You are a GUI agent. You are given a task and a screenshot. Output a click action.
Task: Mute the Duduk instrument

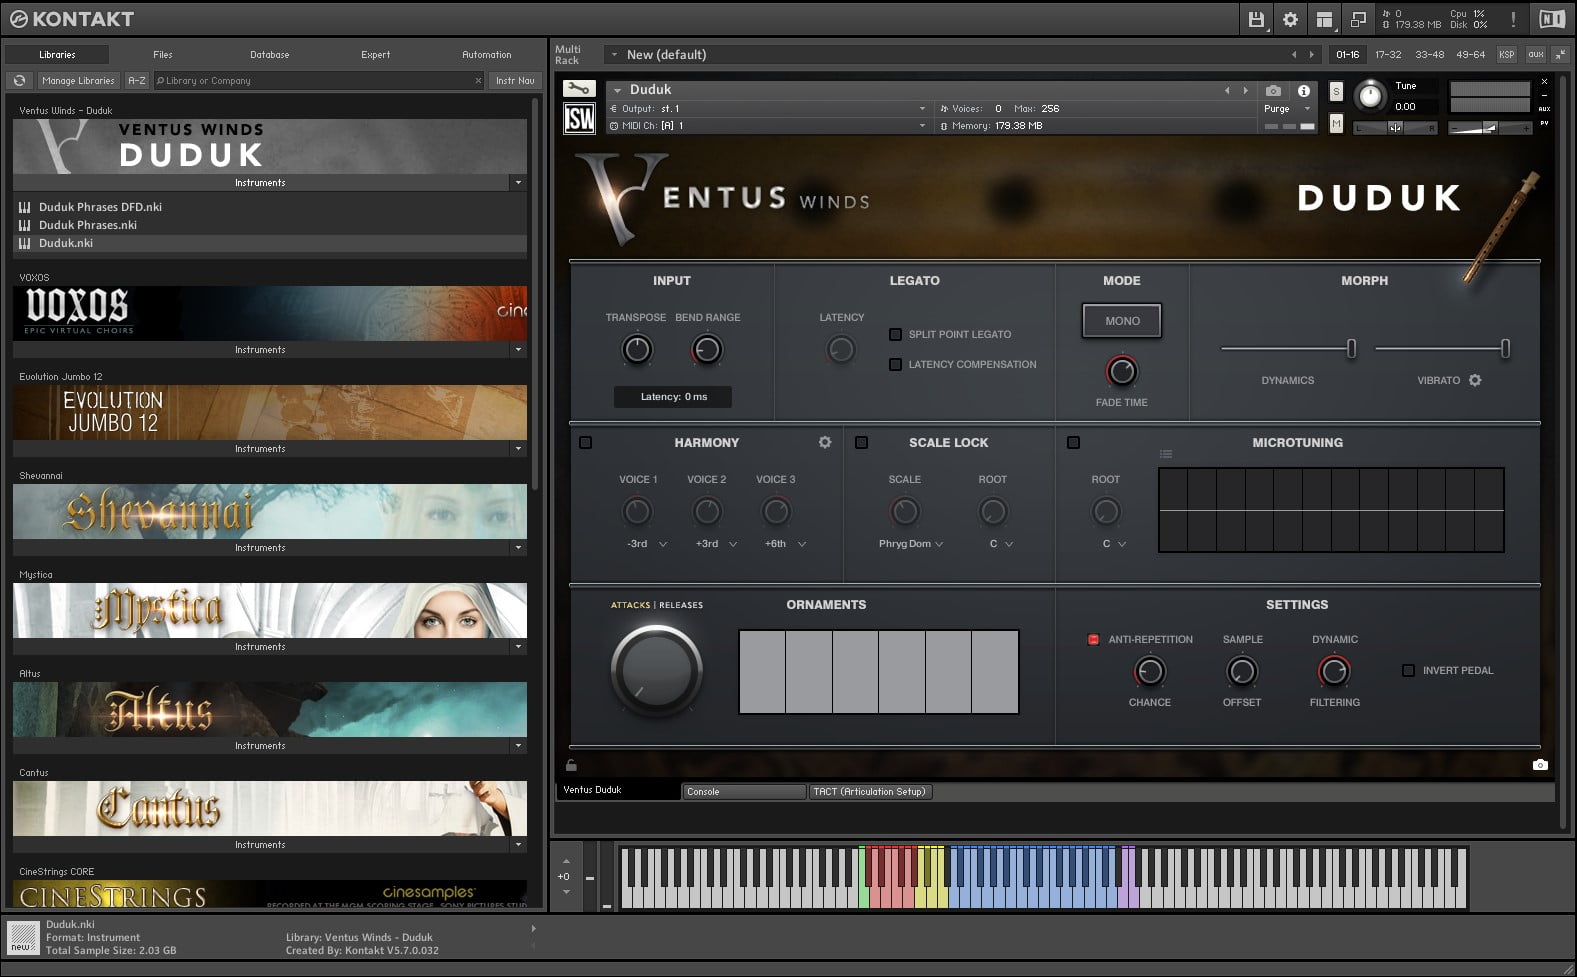1336,123
